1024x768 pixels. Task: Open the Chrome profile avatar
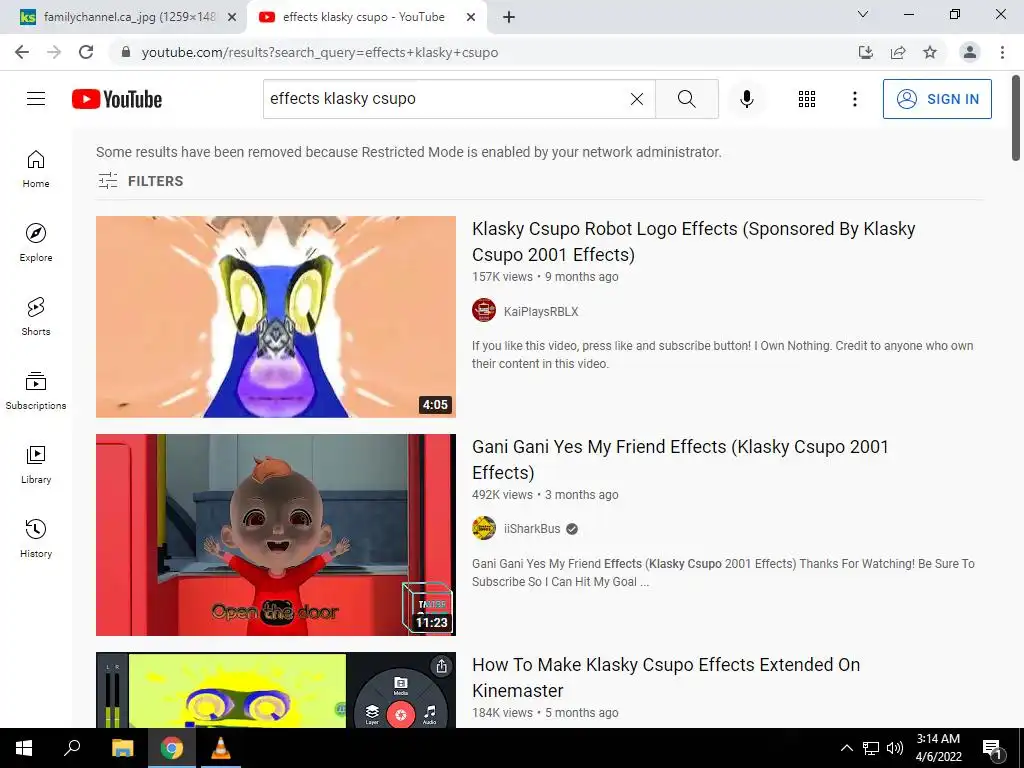click(970, 52)
